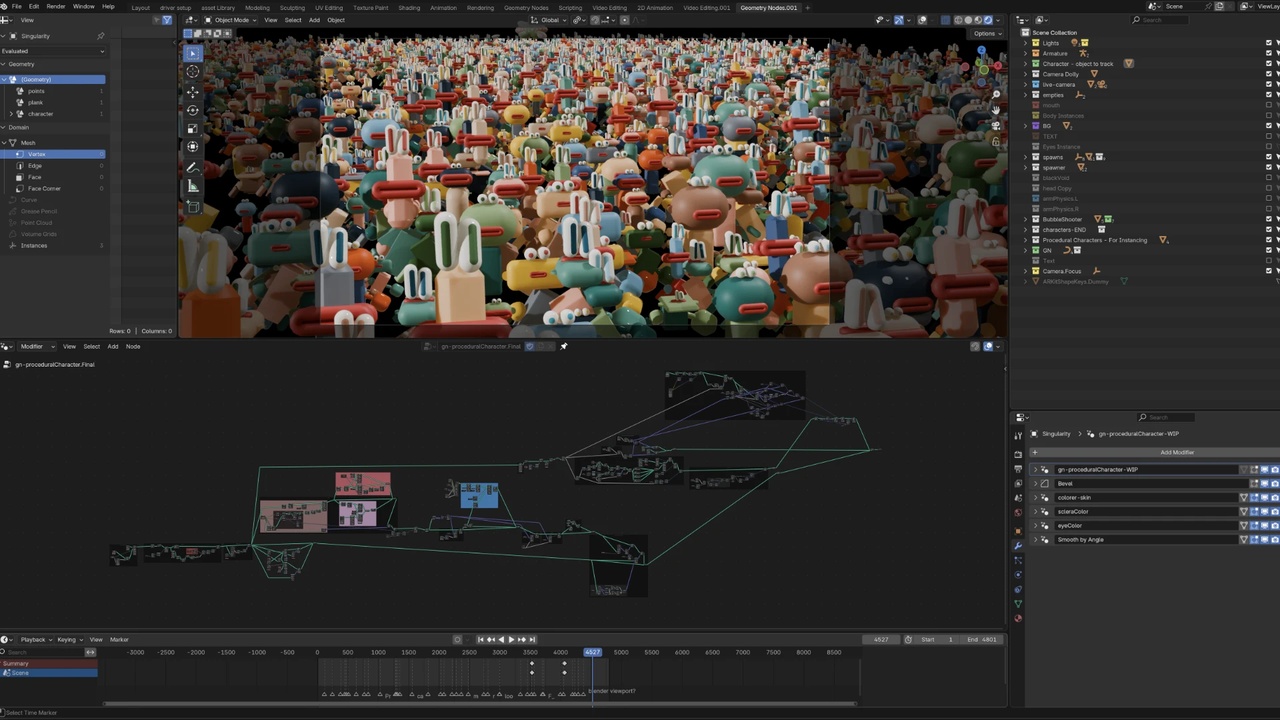Select the Rotate tool in viewport toolbar
The image size is (1280, 720).
click(193, 110)
